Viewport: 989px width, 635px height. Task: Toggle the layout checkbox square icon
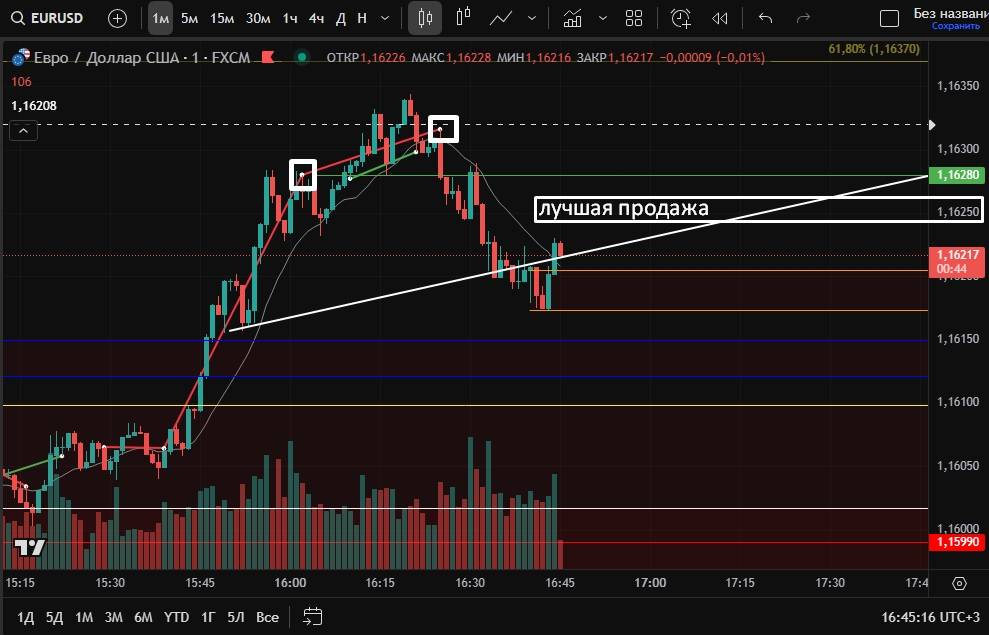[889, 18]
